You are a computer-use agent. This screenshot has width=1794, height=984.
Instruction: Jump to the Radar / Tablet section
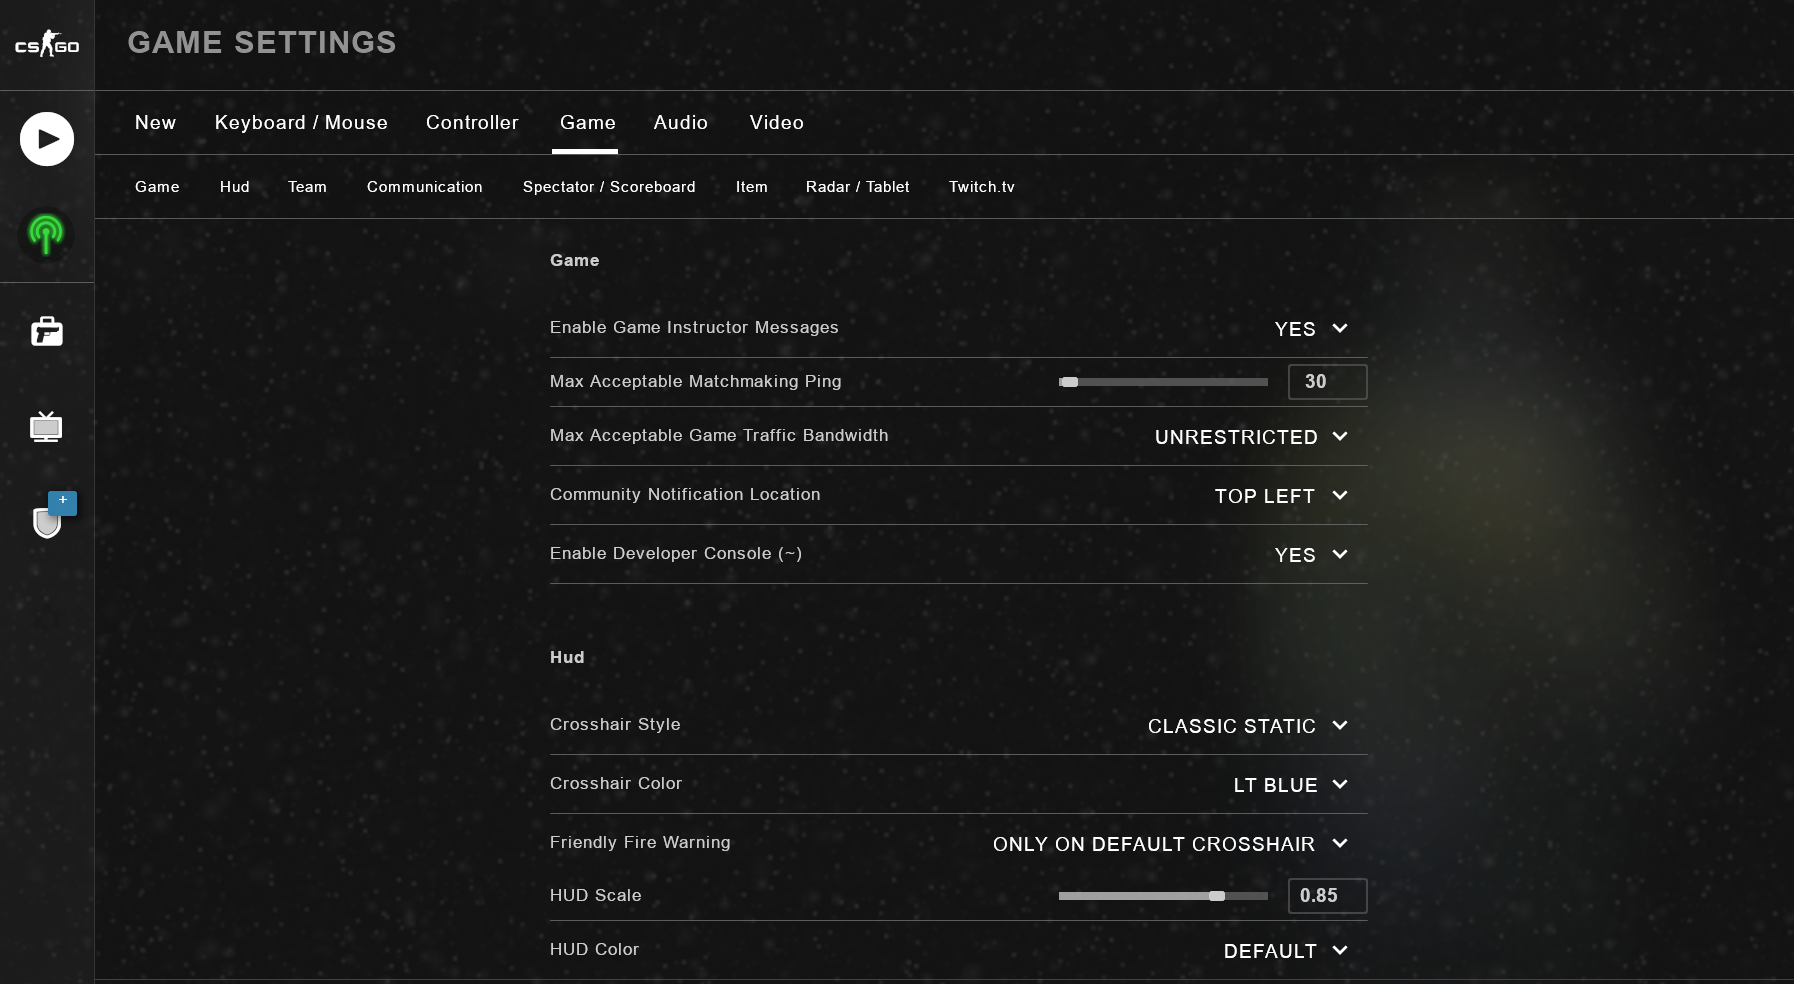(x=857, y=187)
